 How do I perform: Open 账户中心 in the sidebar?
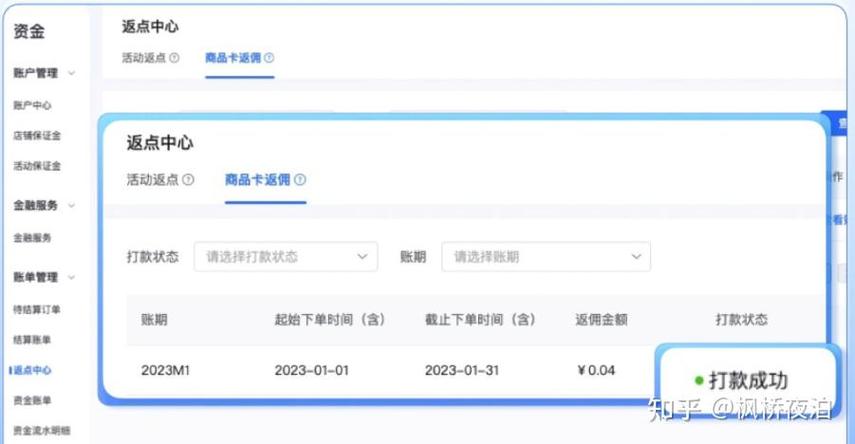(x=32, y=105)
